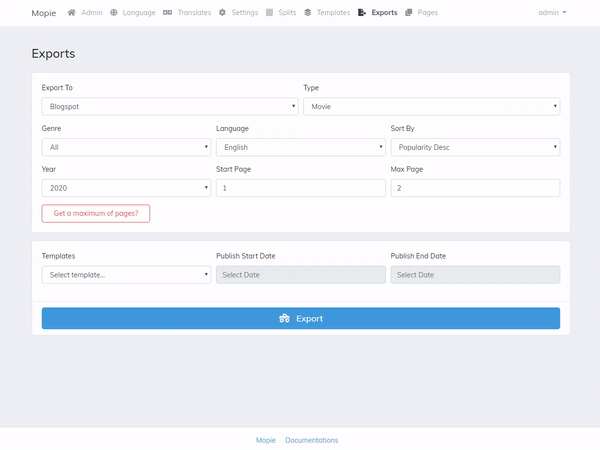Click the Pages icon in navbar
Viewport: 600px width, 450px height.
[409, 13]
